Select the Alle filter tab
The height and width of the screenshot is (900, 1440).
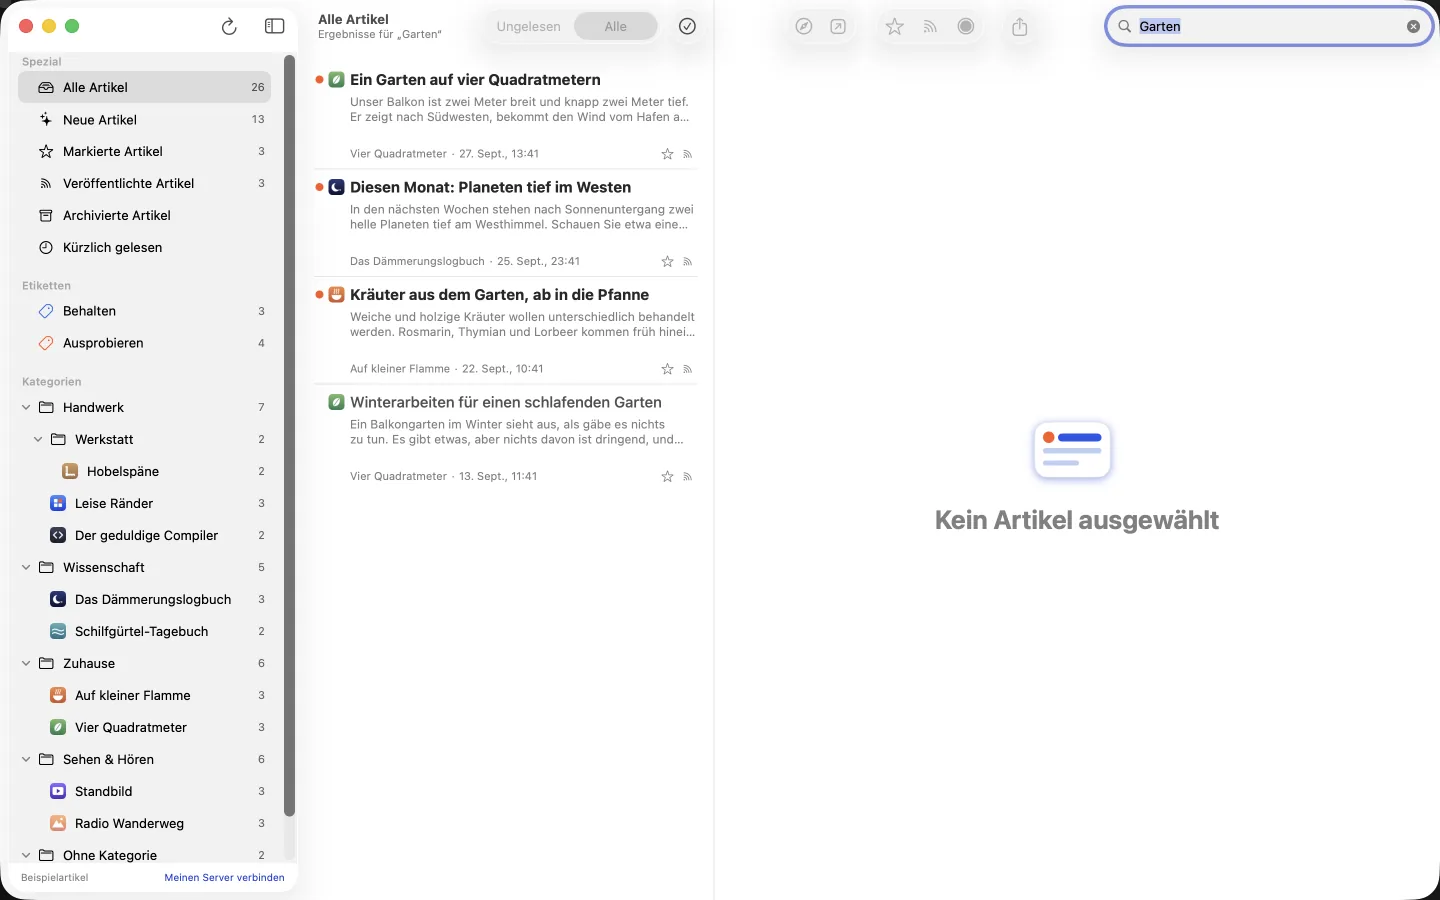[x=616, y=27]
